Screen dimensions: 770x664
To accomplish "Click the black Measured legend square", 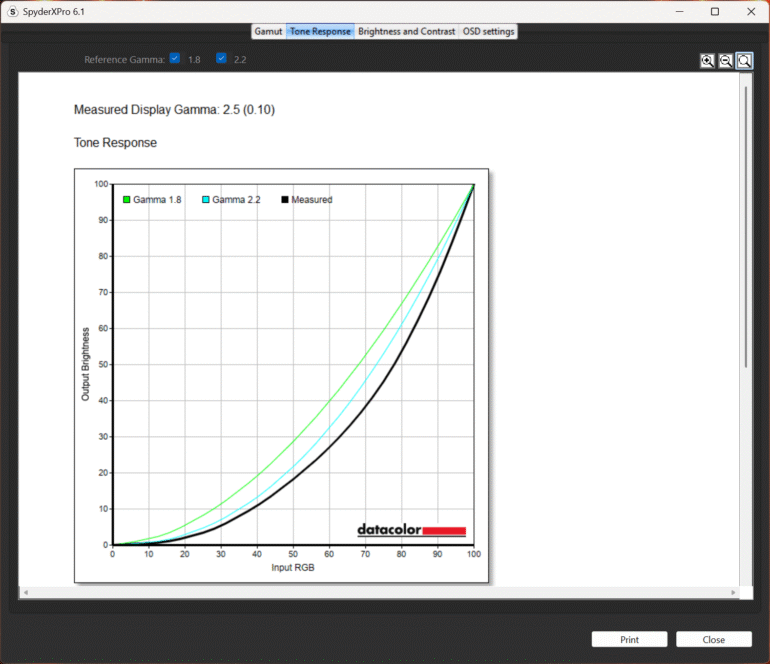I will 285,200.
